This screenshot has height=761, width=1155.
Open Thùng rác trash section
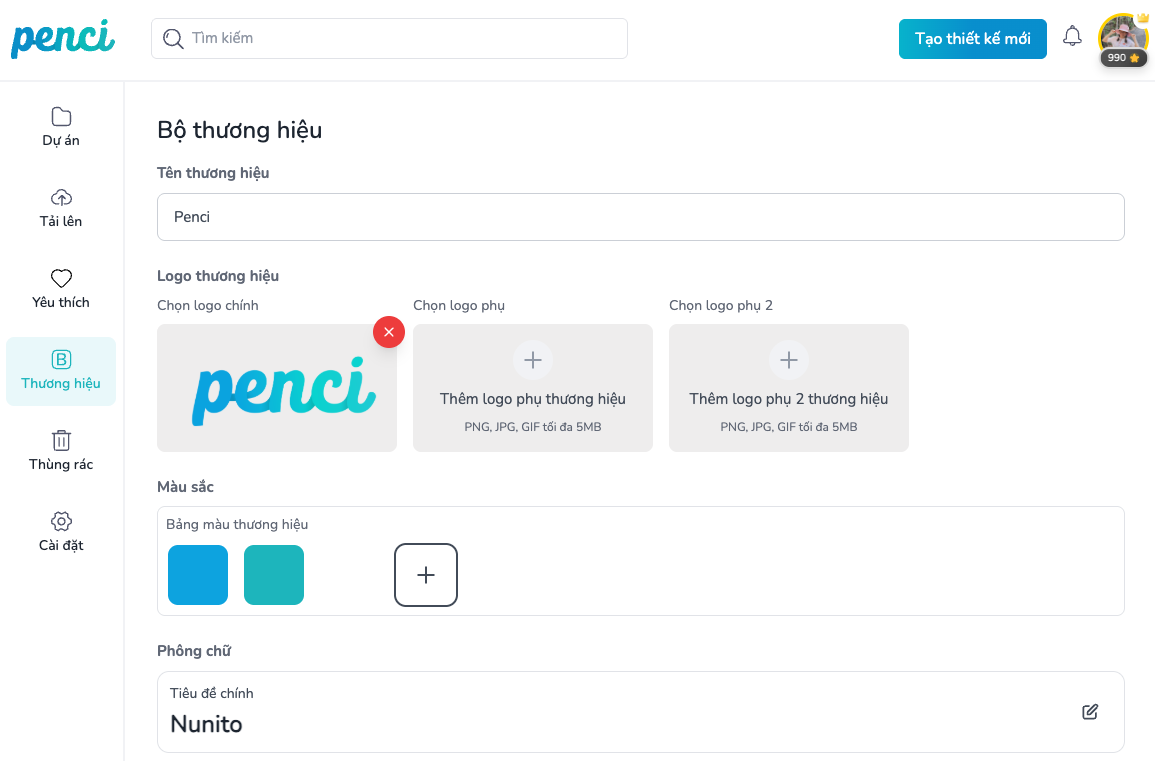tap(61, 451)
